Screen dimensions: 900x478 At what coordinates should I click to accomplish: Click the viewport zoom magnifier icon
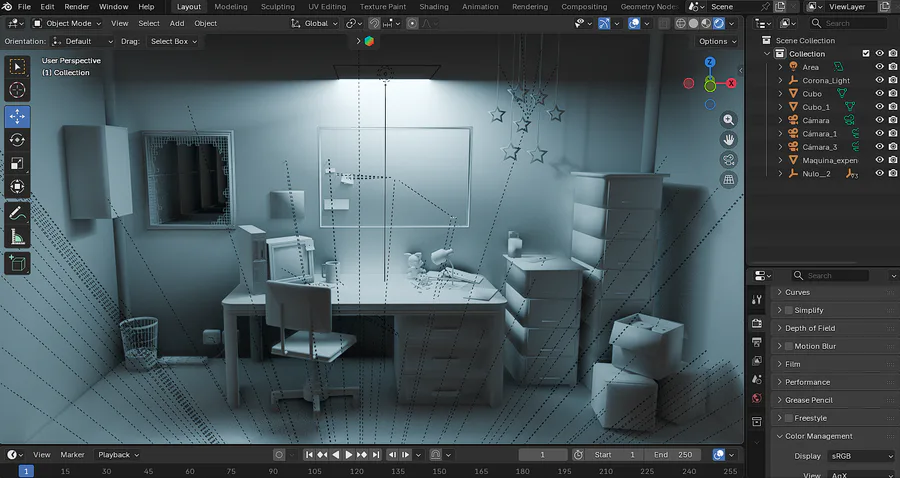pos(728,120)
